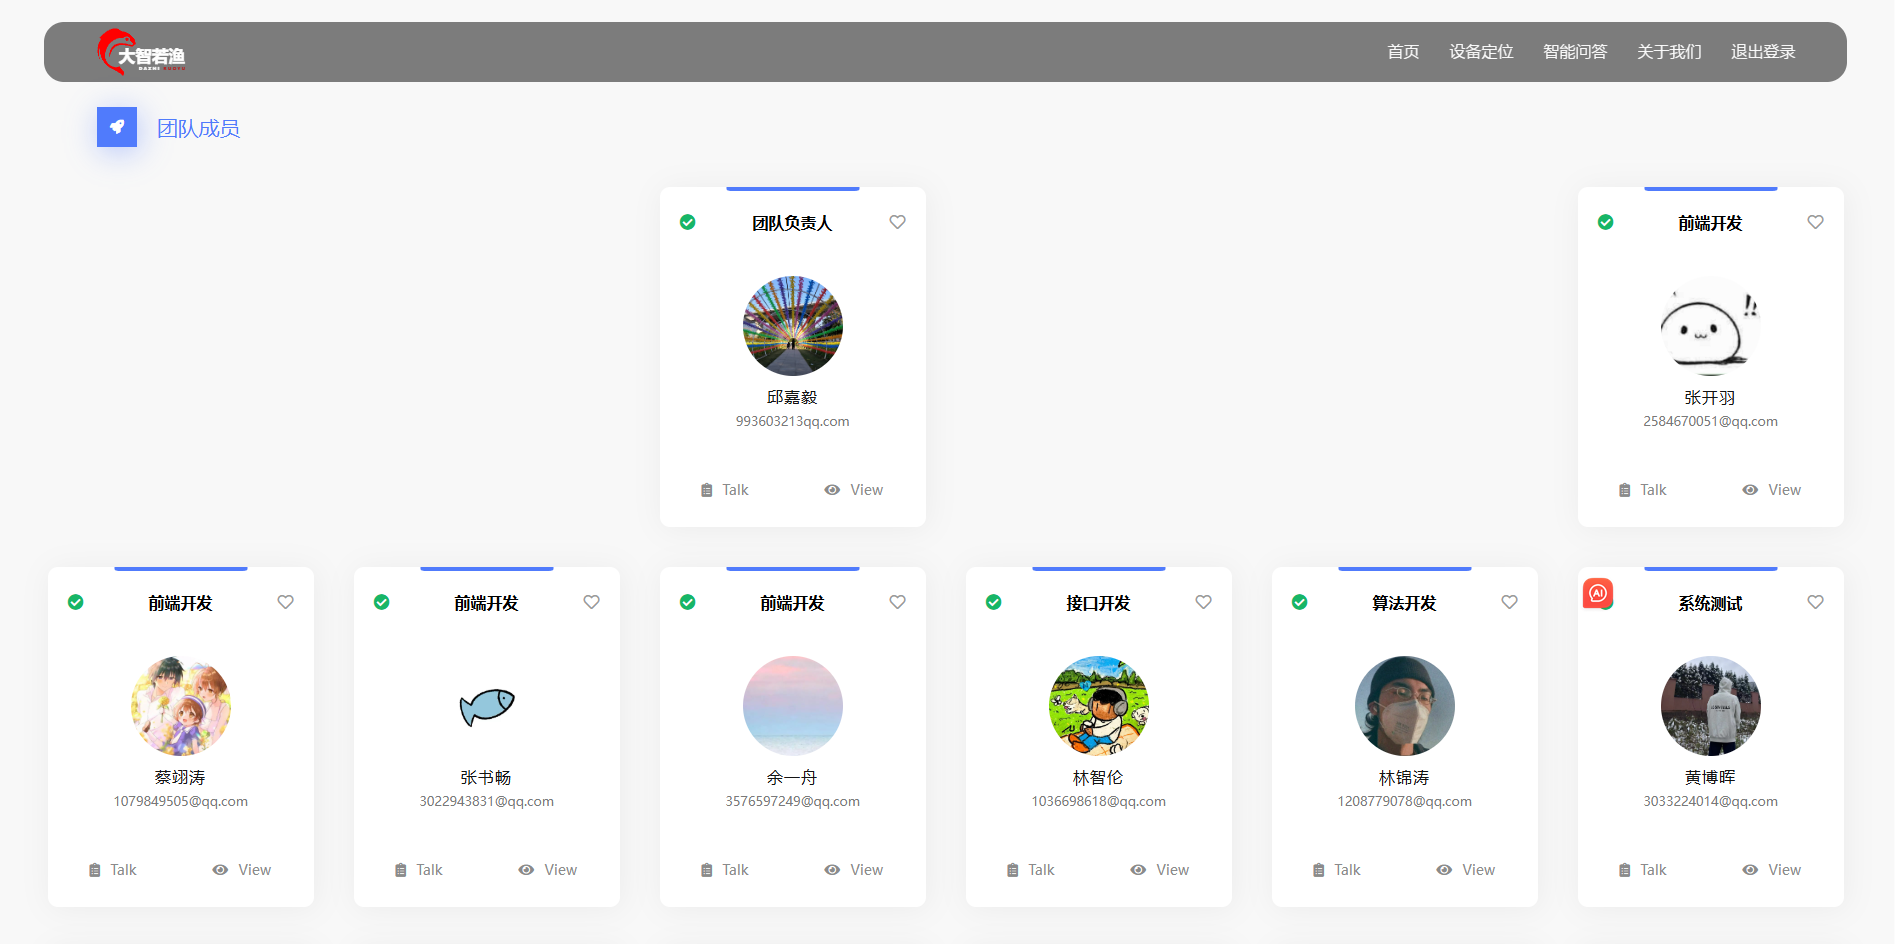Click View on 余一舟's card
The height and width of the screenshot is (944, 1895).
click(854, 870)
